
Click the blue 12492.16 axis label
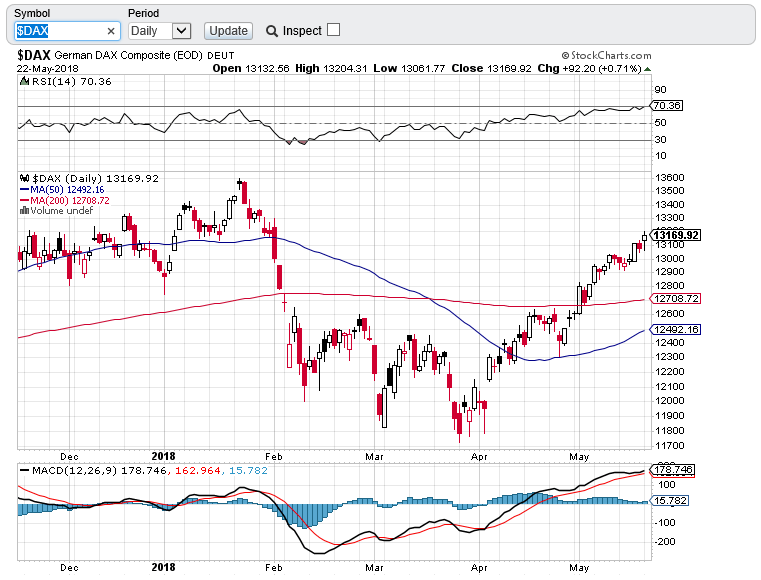coord(676,330)
